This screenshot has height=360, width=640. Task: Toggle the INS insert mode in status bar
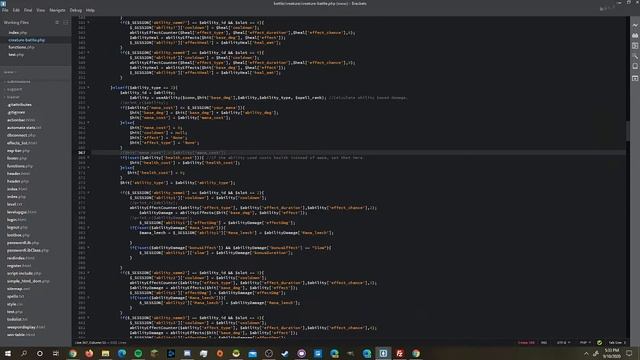(544, 342)
